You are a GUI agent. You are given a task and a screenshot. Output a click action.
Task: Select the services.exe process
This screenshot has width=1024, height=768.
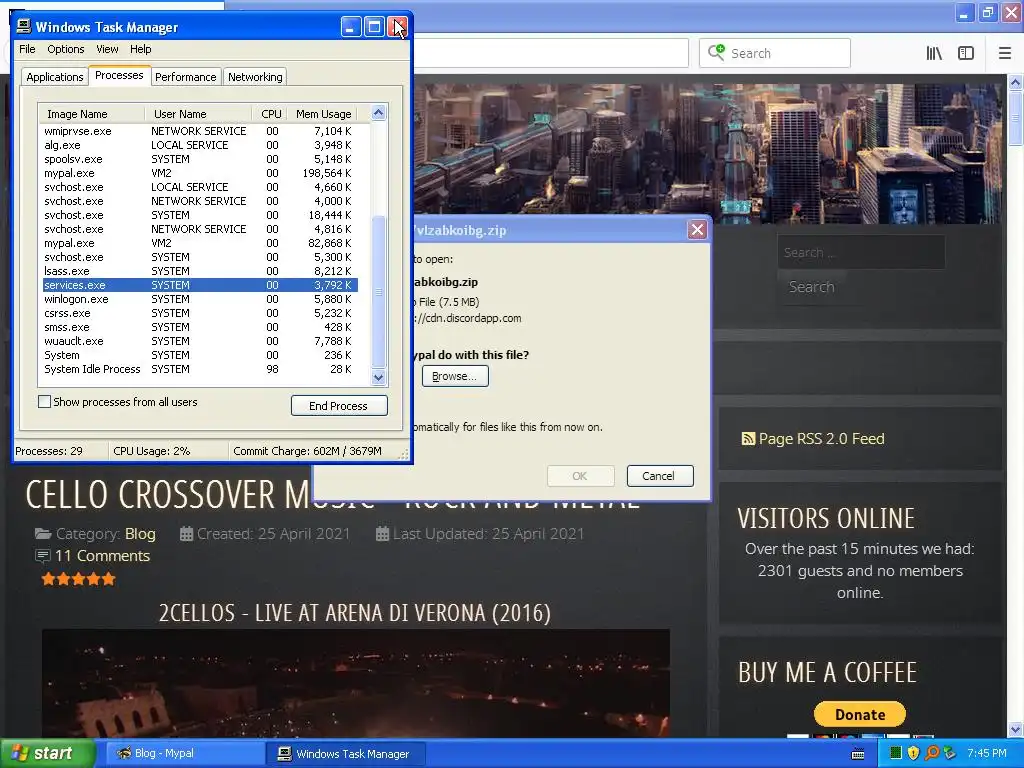pyautogui.click(x=200, y=285)
